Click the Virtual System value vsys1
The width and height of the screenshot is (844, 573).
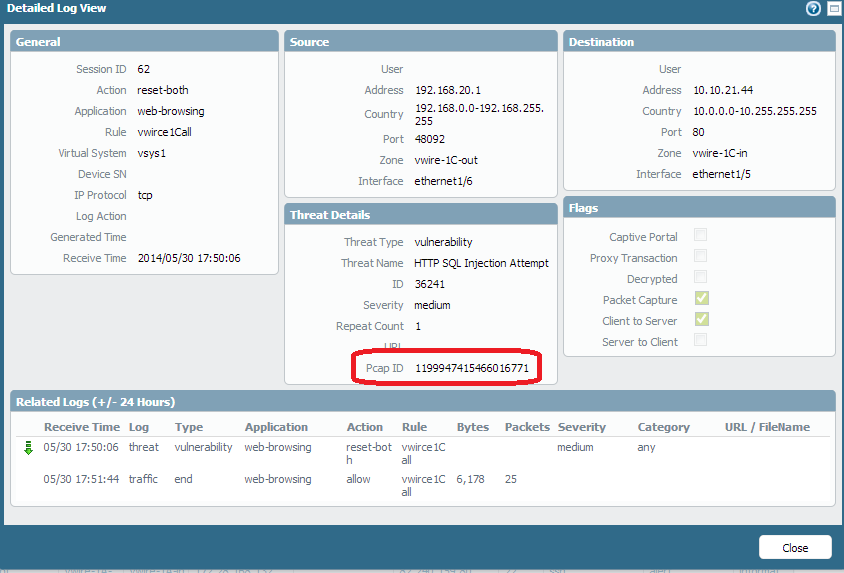point(151,153)
